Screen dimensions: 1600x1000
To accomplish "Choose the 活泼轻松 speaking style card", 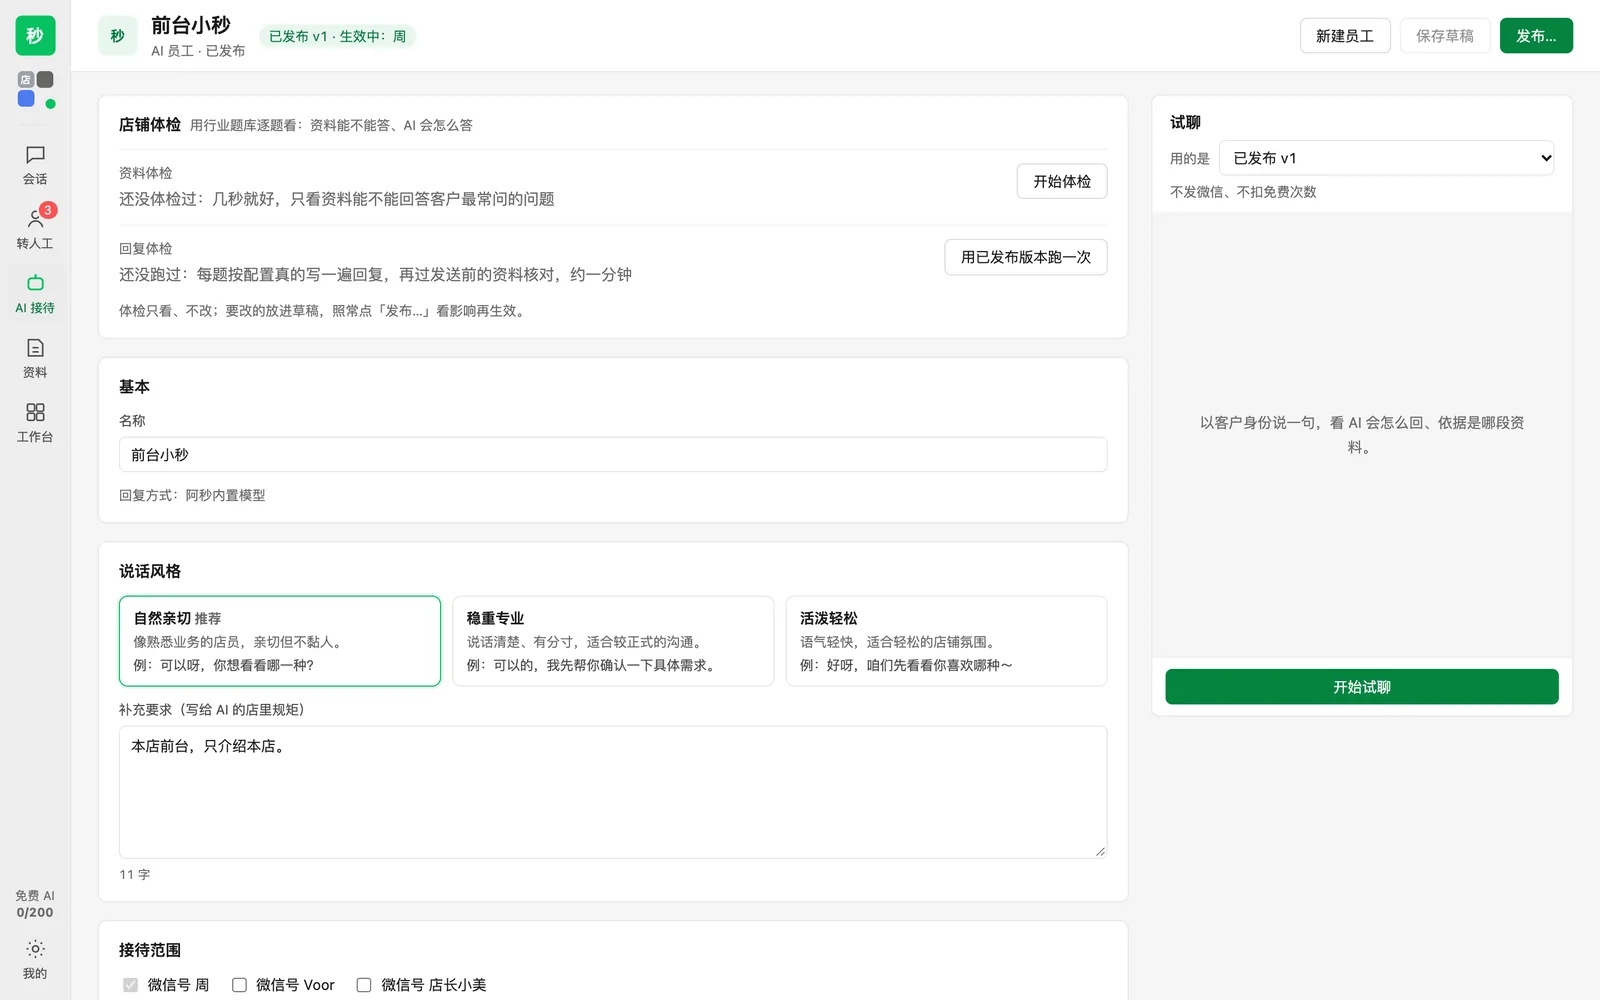I will [947, 641].
